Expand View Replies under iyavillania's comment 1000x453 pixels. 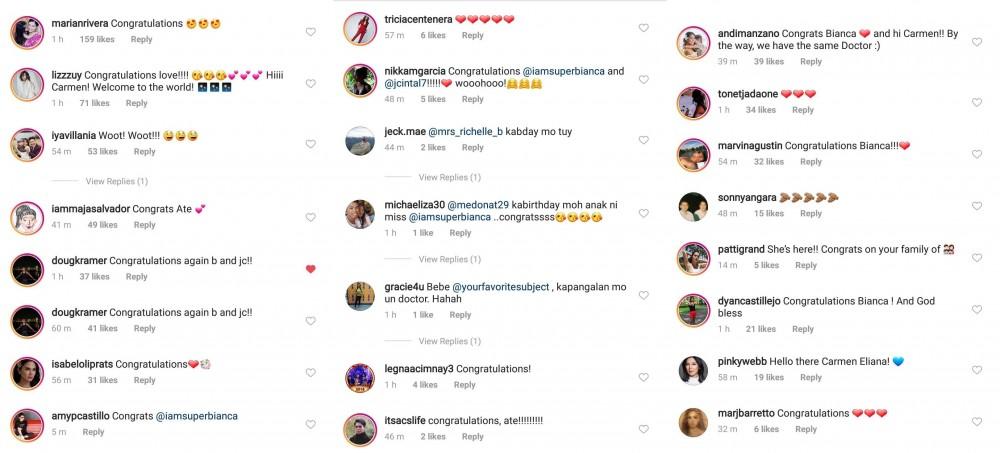117,181
